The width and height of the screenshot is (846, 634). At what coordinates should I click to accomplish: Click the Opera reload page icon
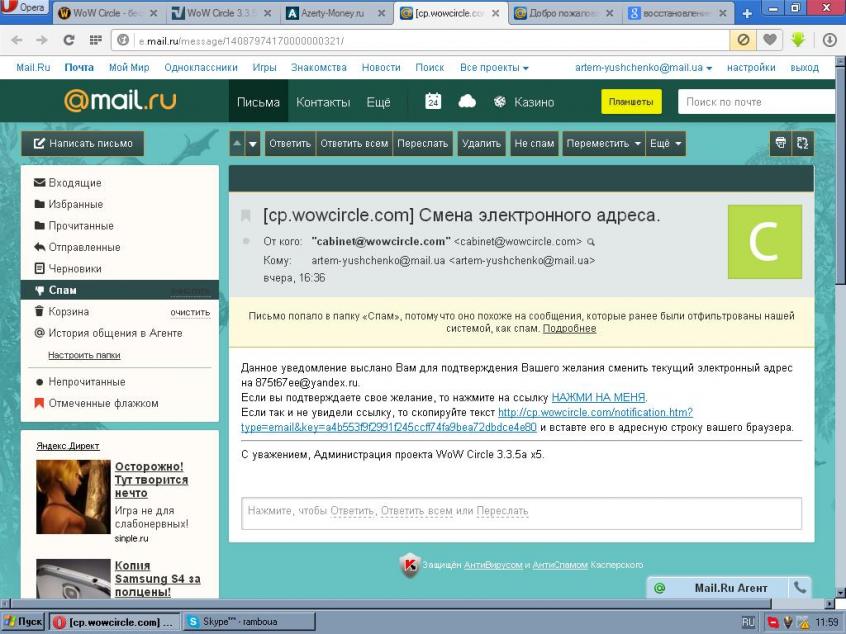tap(69, 40)
